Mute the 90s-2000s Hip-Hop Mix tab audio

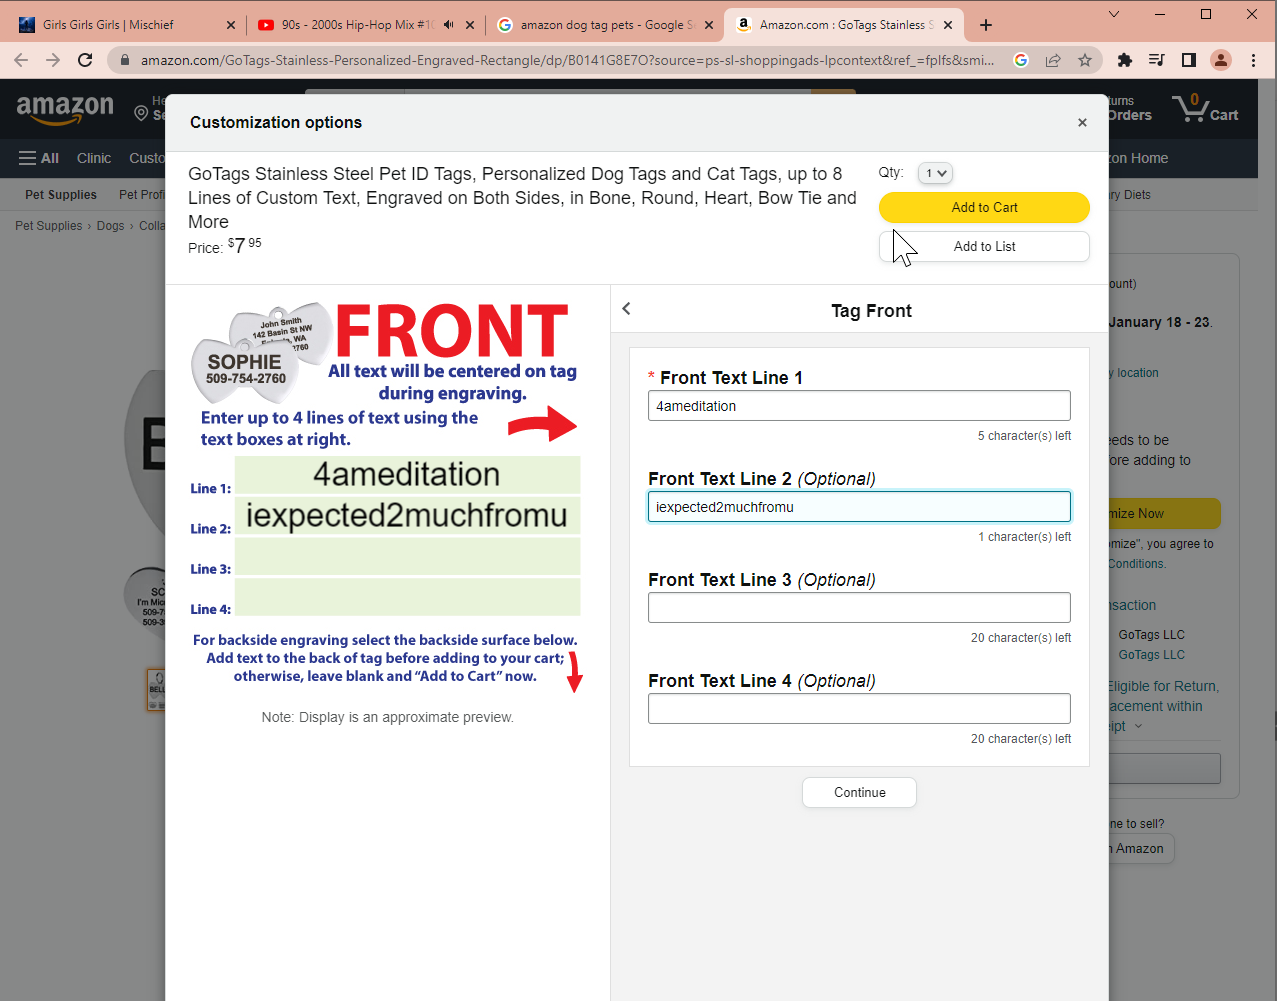pos(449,25)
